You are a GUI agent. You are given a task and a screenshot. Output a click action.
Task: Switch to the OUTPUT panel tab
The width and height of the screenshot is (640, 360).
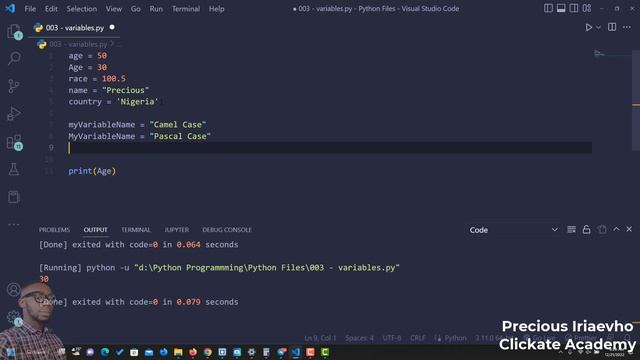point(96,230)
